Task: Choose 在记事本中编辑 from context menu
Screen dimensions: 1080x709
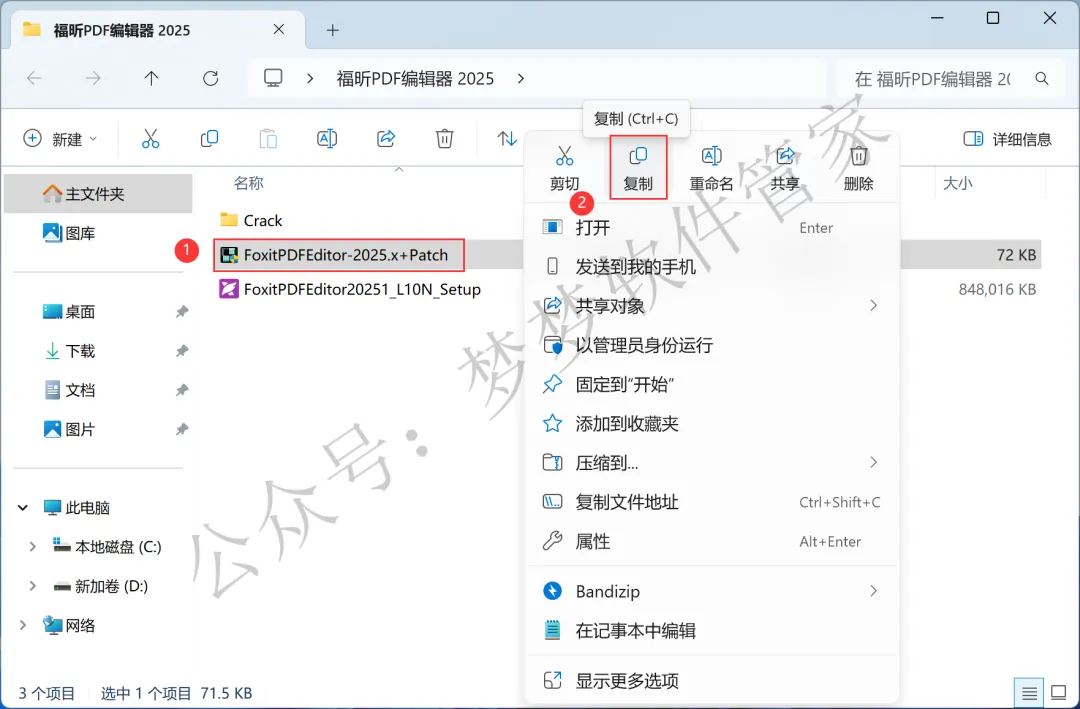Action: (712, 630)
